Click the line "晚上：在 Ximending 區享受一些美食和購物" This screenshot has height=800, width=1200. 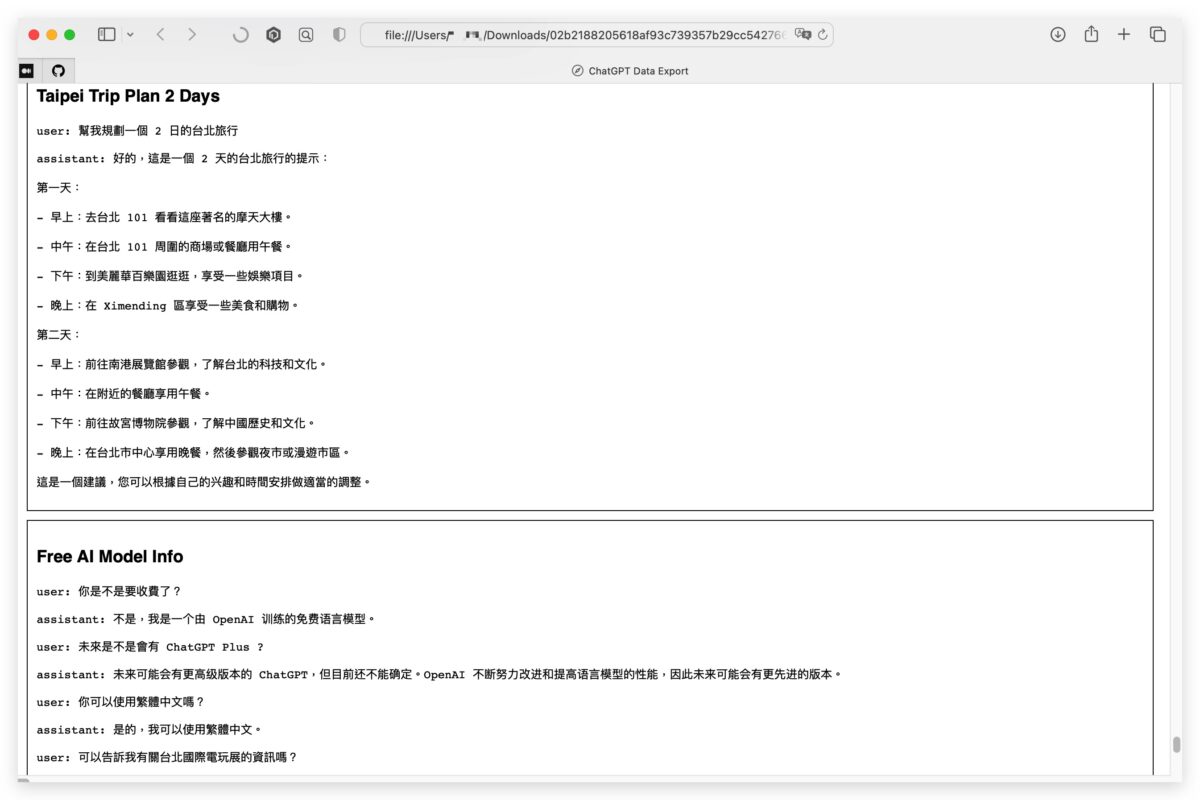tap(168, 305)
